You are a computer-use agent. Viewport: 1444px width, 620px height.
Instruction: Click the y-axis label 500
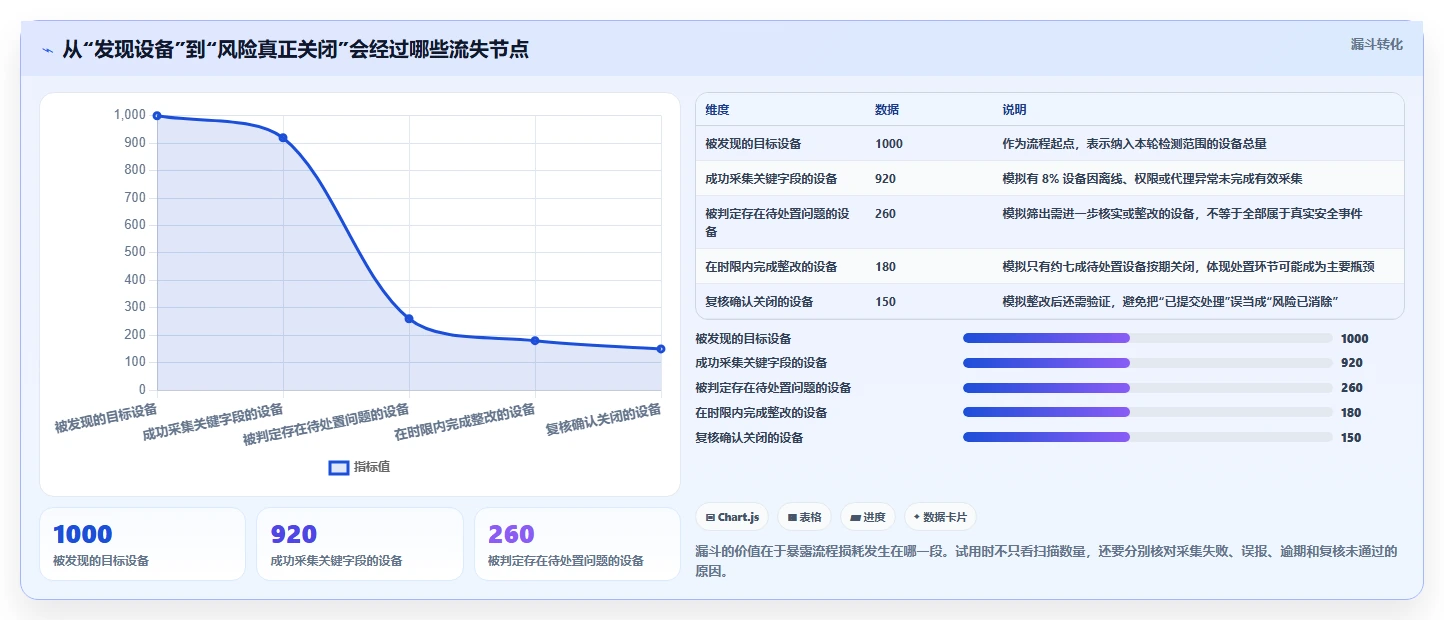click(x=135, y=252)
